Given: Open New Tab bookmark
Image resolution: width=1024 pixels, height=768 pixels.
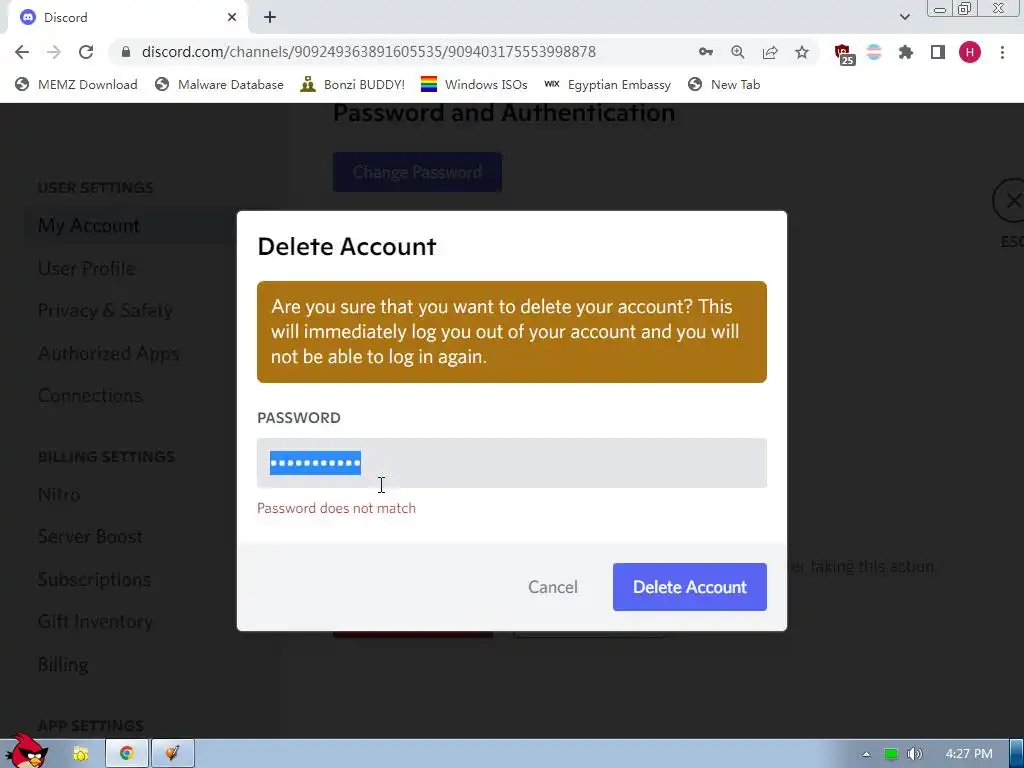Looking at the screenshot, I should tap(724, 84).
